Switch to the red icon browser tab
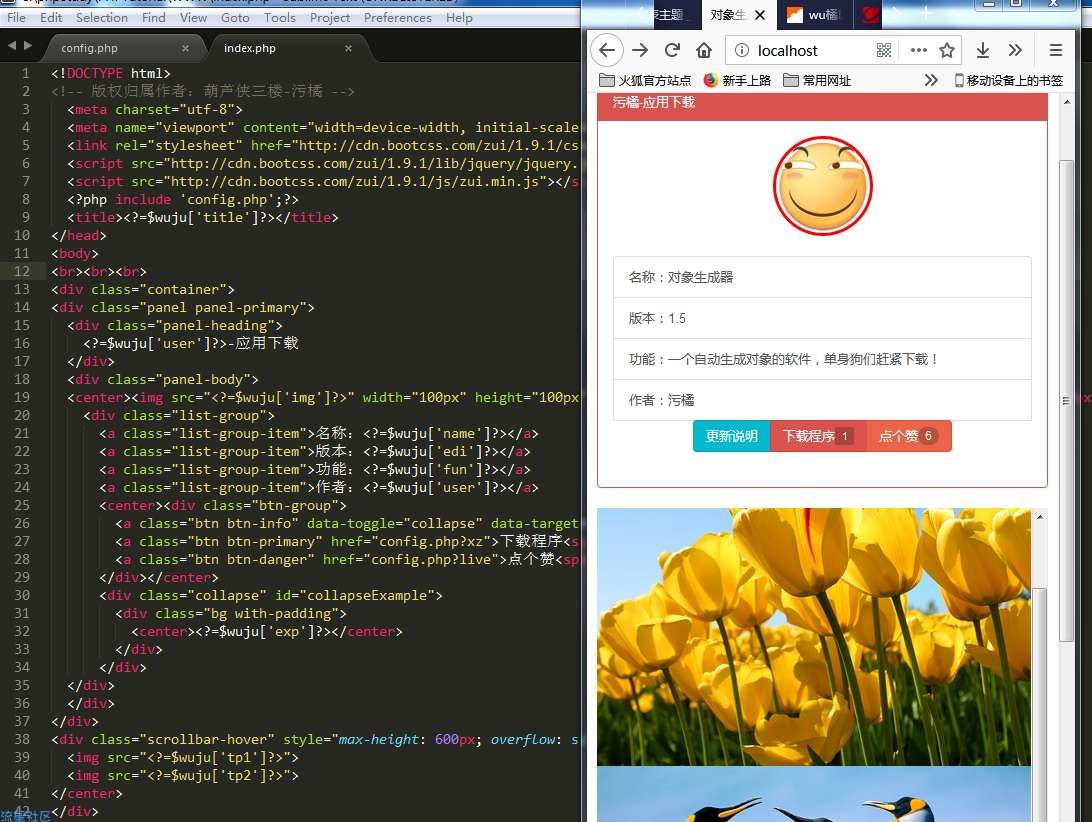 (870, 15)
